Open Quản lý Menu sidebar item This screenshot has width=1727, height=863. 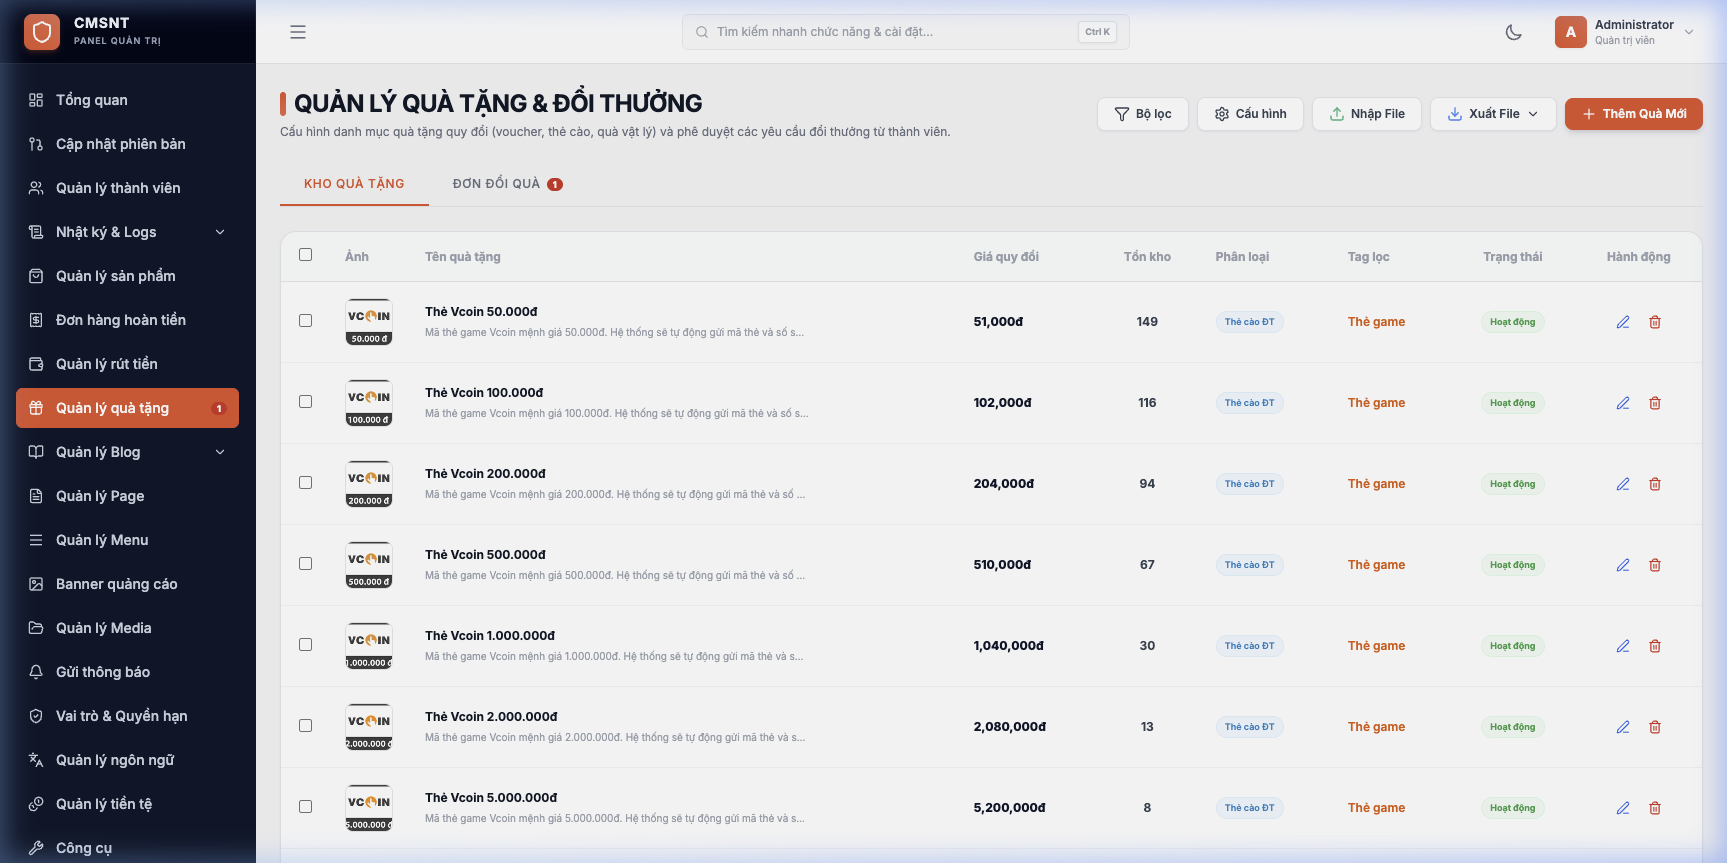[128, 540]
